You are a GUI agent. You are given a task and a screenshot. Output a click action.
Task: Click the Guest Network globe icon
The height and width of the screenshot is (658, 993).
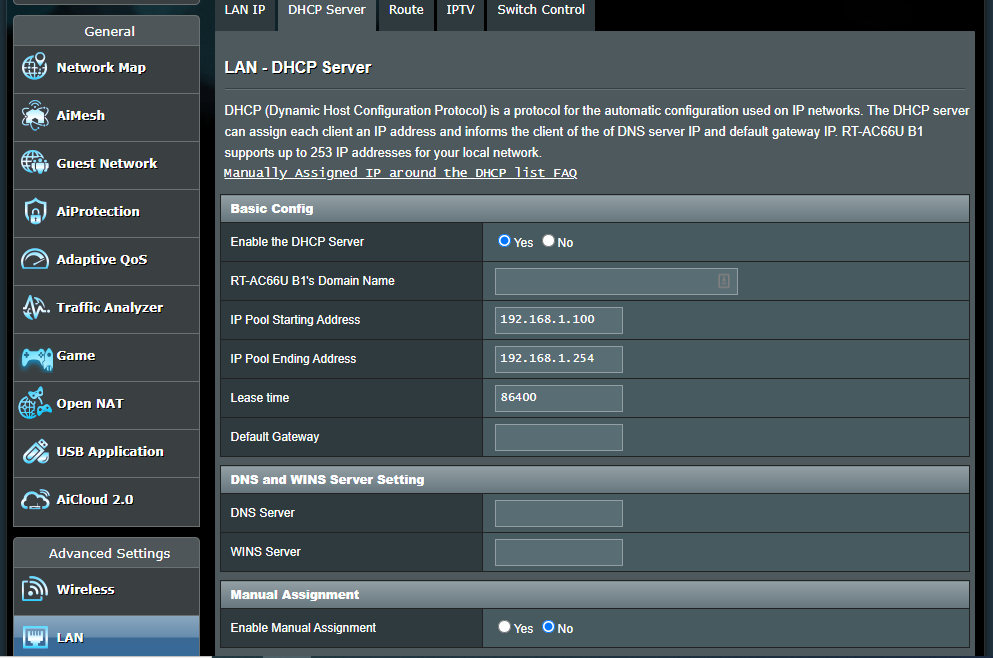[x=35, y=163]
